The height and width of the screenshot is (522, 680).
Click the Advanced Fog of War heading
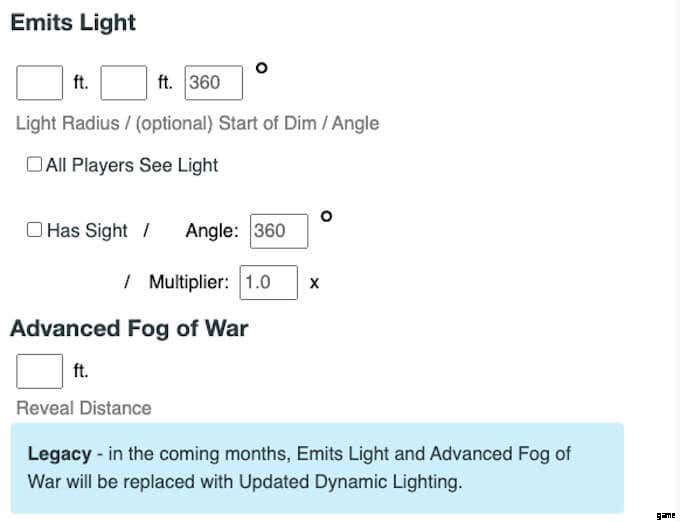129,328
